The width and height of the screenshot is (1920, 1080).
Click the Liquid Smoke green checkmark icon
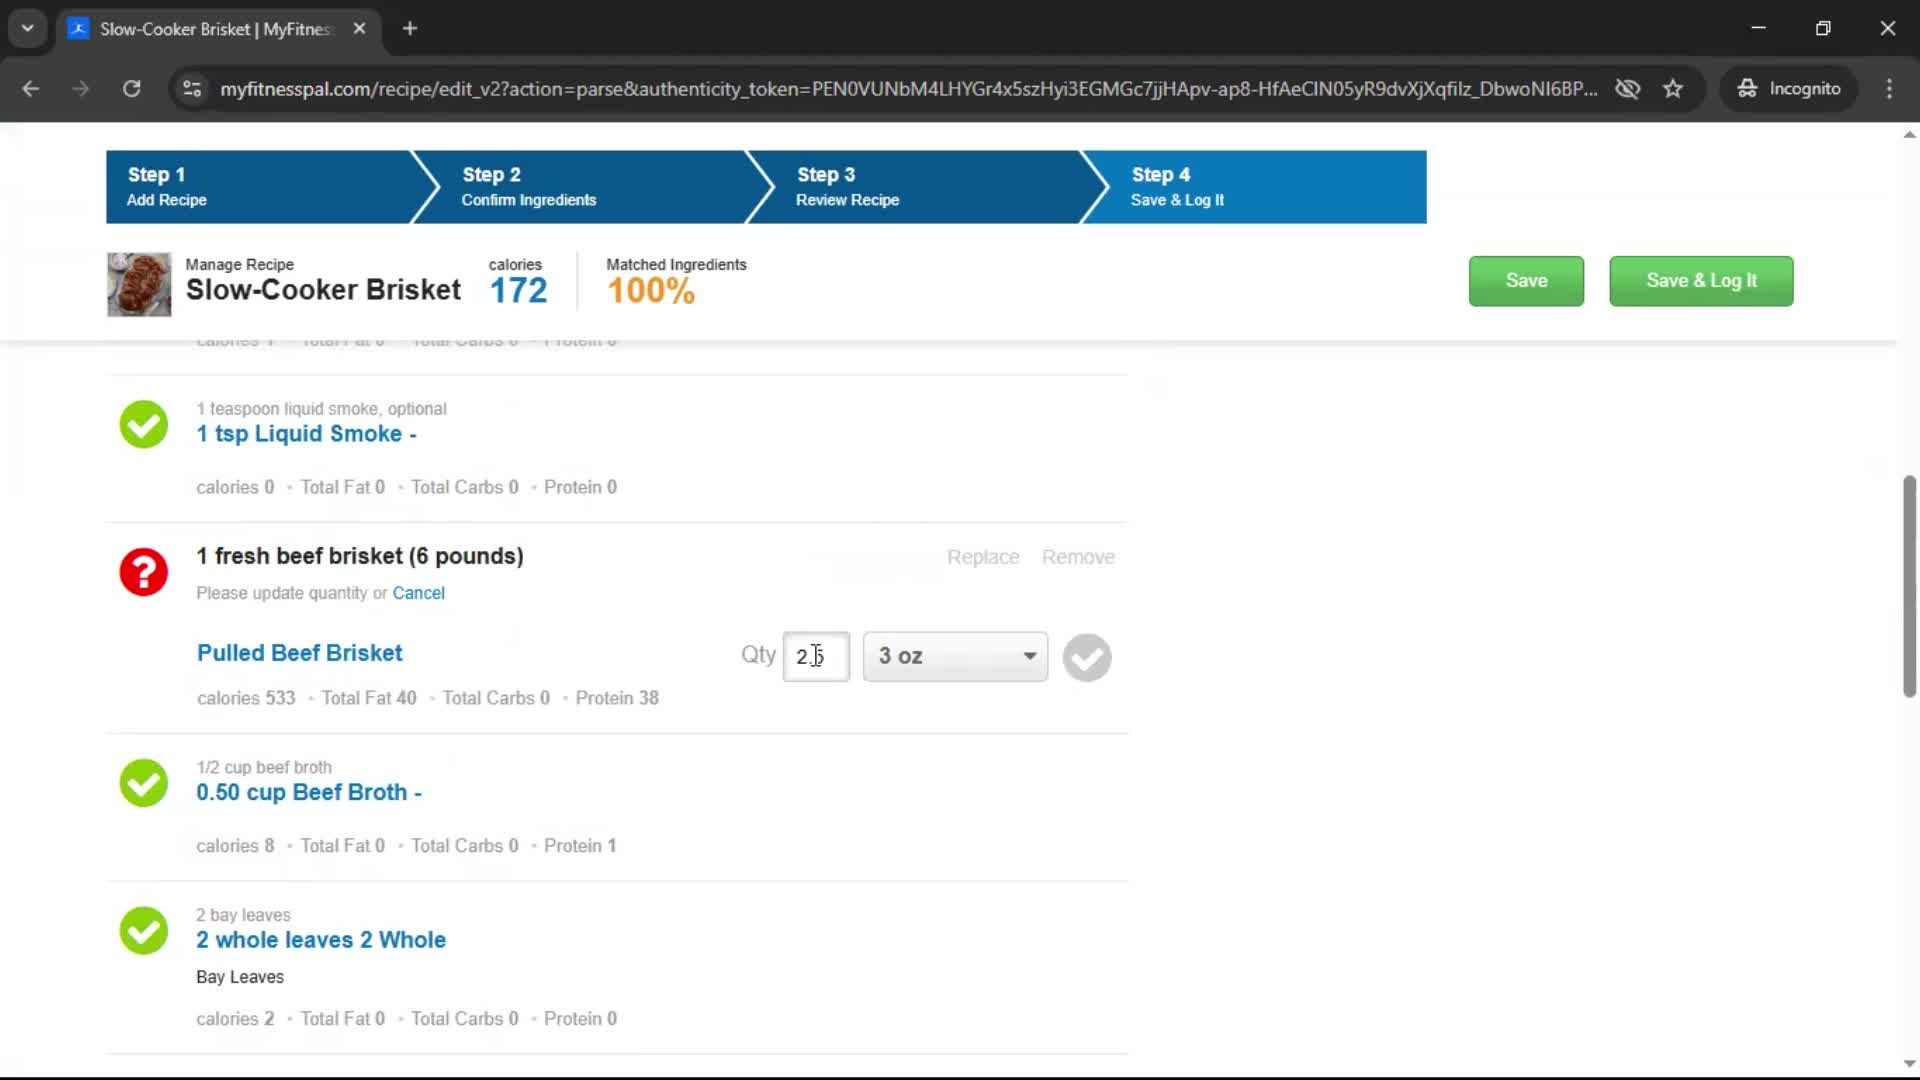pos(144,424)
